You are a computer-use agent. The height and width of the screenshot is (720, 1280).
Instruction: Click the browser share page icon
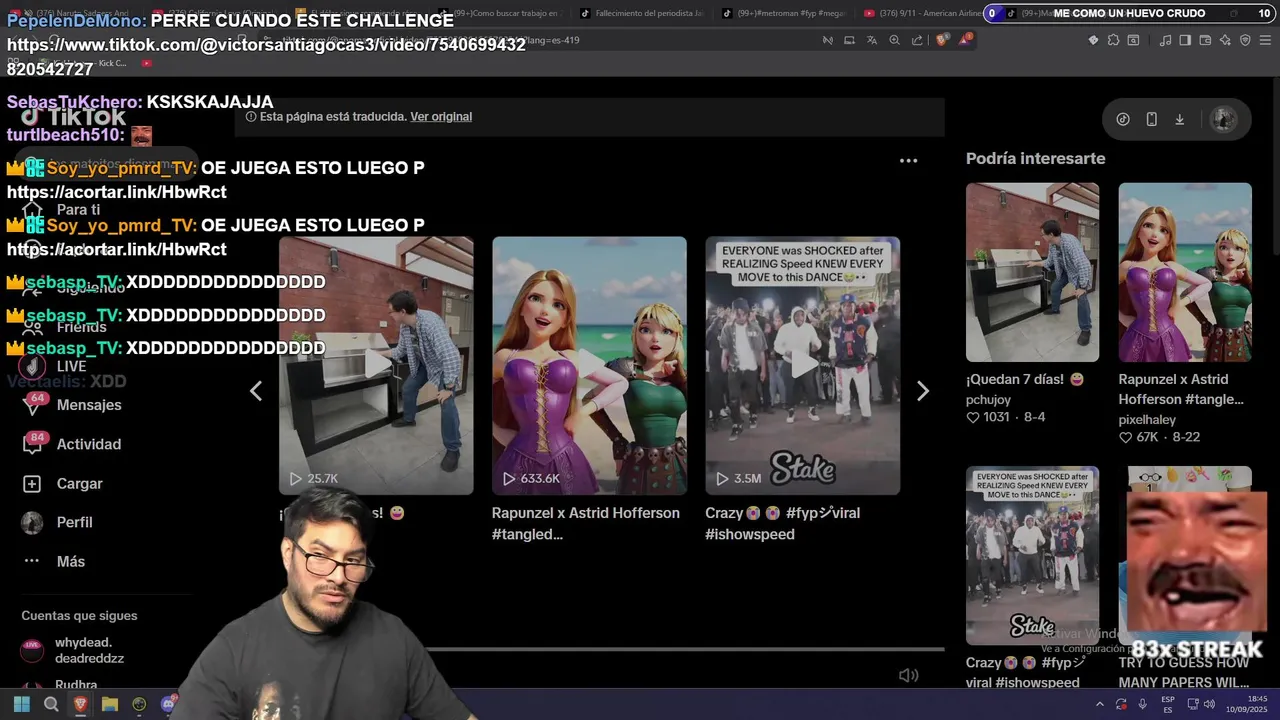pyautogui.click(x=917, y=40)
